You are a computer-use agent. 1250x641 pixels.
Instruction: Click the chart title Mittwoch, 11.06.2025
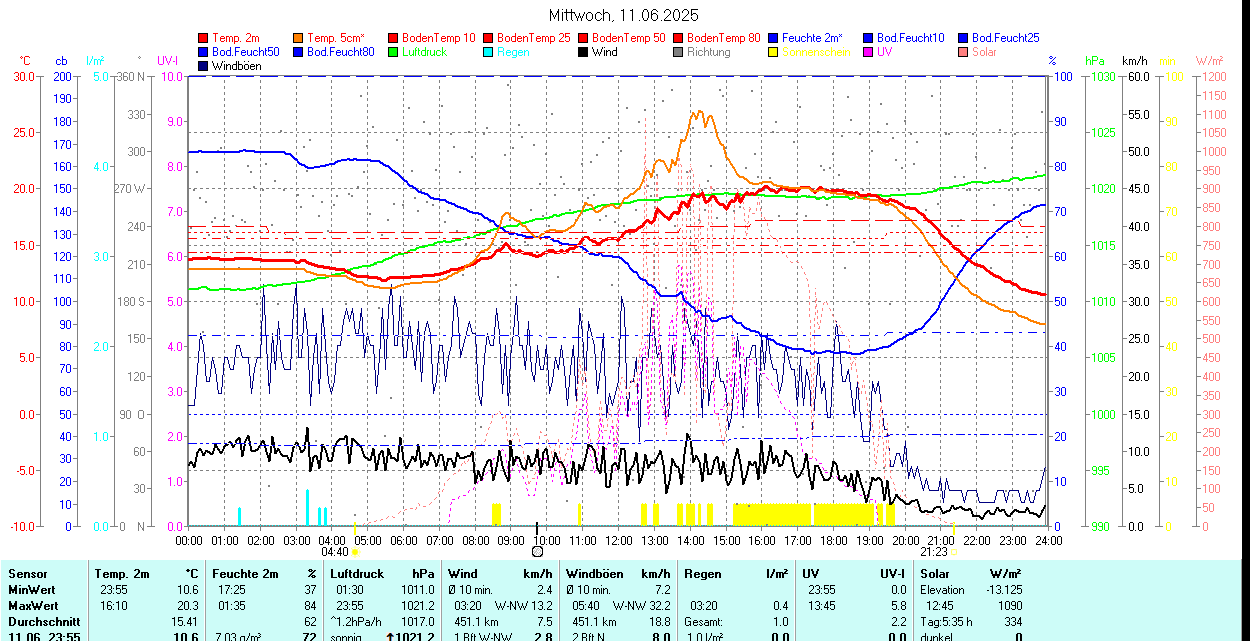(624, 15)
